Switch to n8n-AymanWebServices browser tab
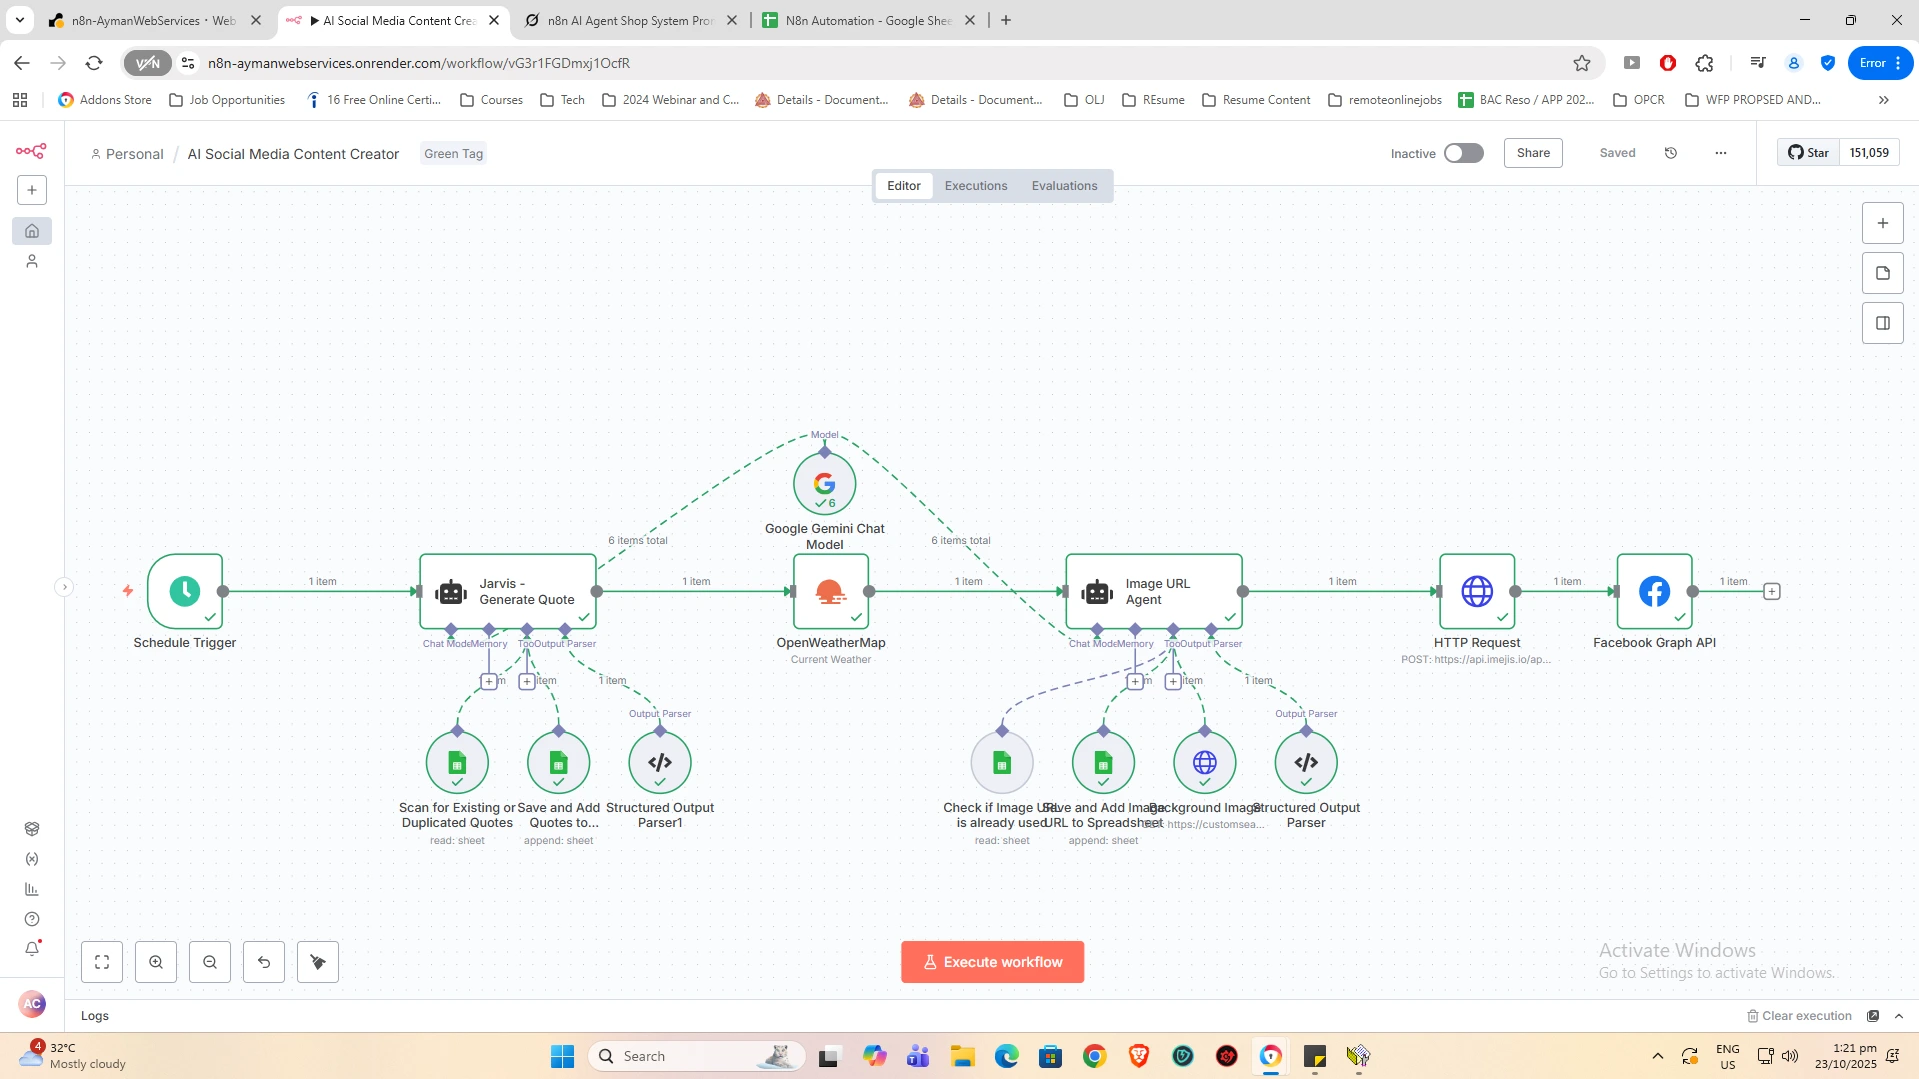Viewport: 1919px width, 1079px height. click(156, 20)
